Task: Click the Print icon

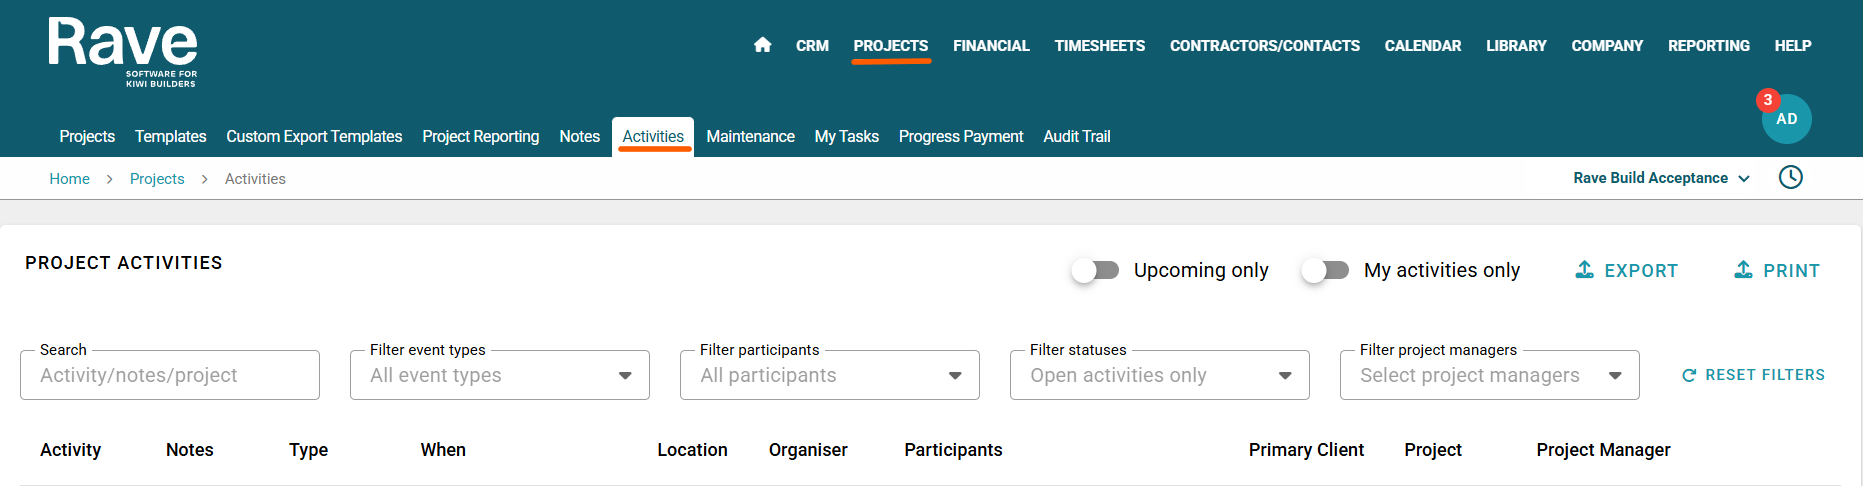Action: click(1743, 270)
